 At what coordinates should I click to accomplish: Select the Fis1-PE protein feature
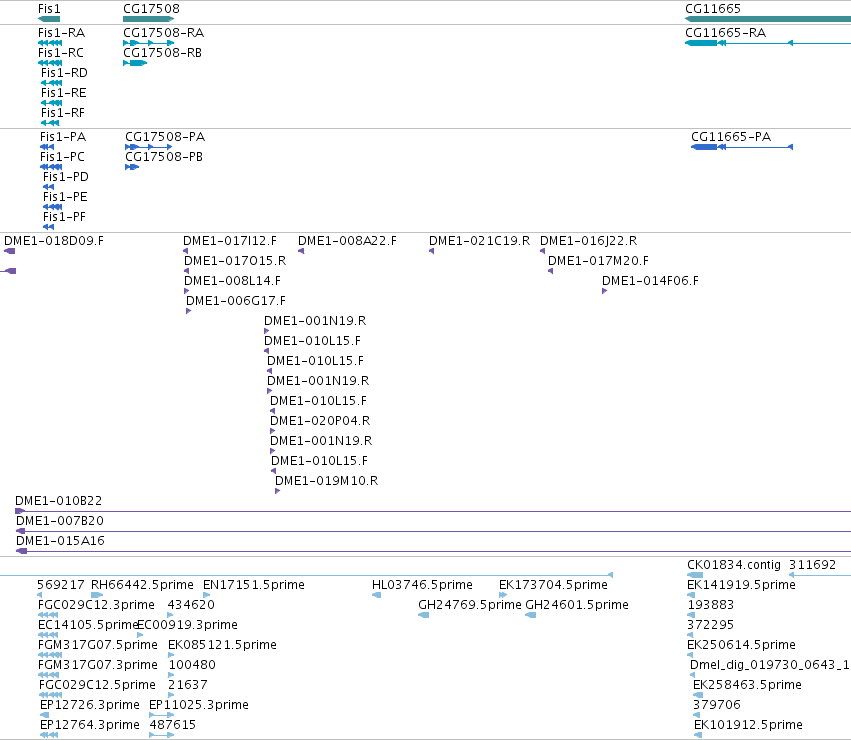tap(65, 197)
